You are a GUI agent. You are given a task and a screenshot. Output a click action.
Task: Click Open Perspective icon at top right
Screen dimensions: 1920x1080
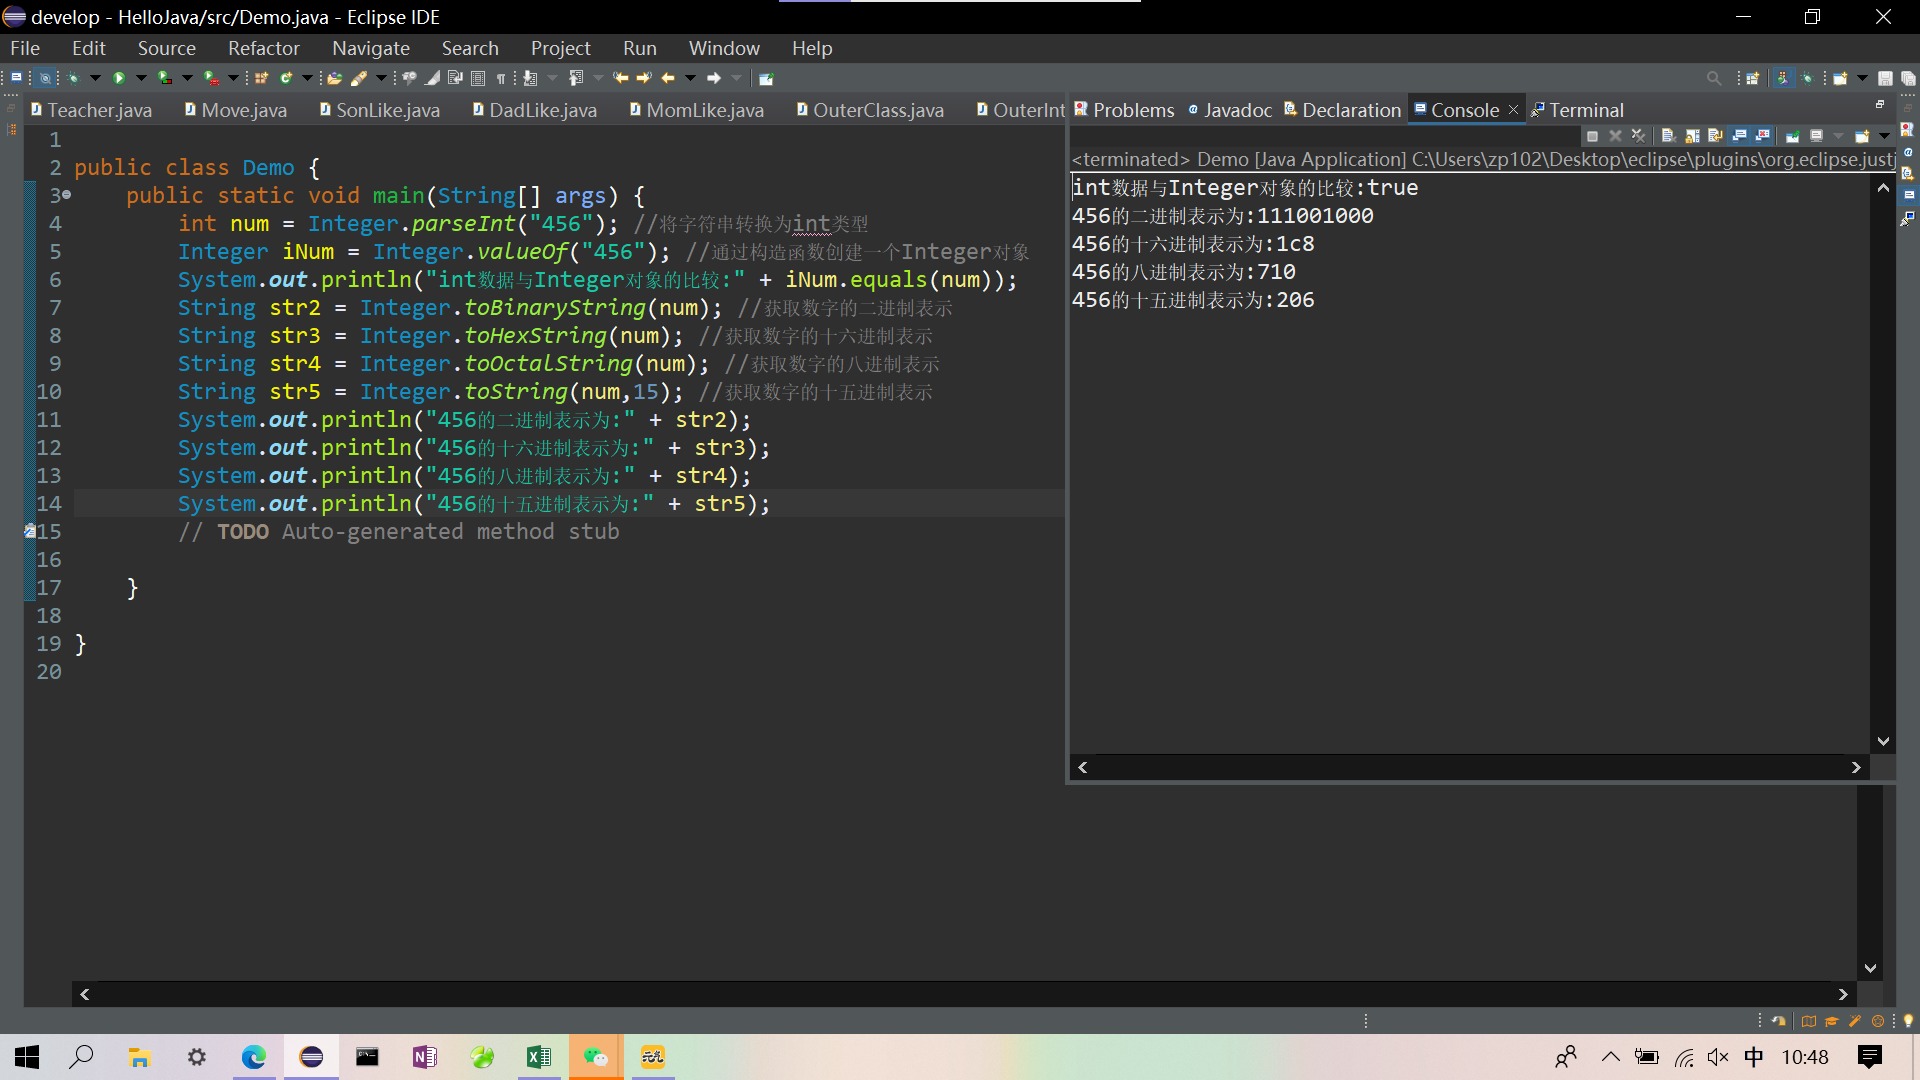[x=1751, y=78]
